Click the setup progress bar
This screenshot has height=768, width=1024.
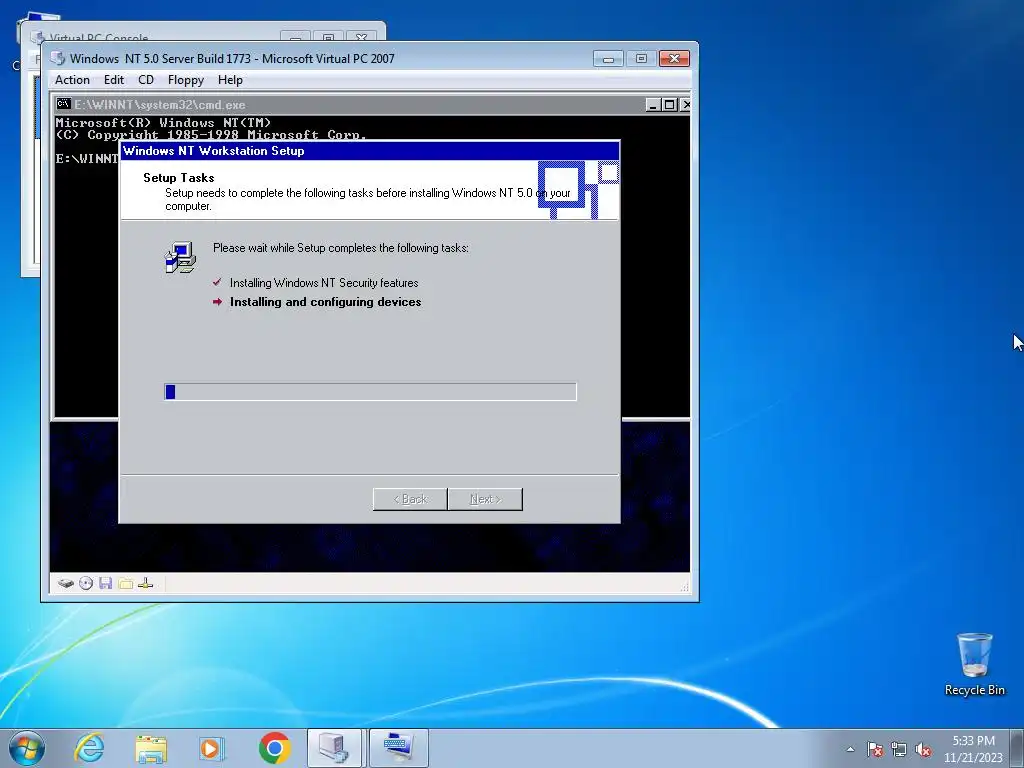pos(370,392)
